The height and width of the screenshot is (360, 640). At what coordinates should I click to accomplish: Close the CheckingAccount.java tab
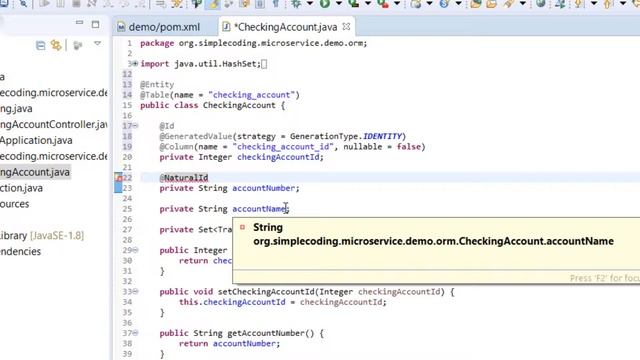[347, 26]
